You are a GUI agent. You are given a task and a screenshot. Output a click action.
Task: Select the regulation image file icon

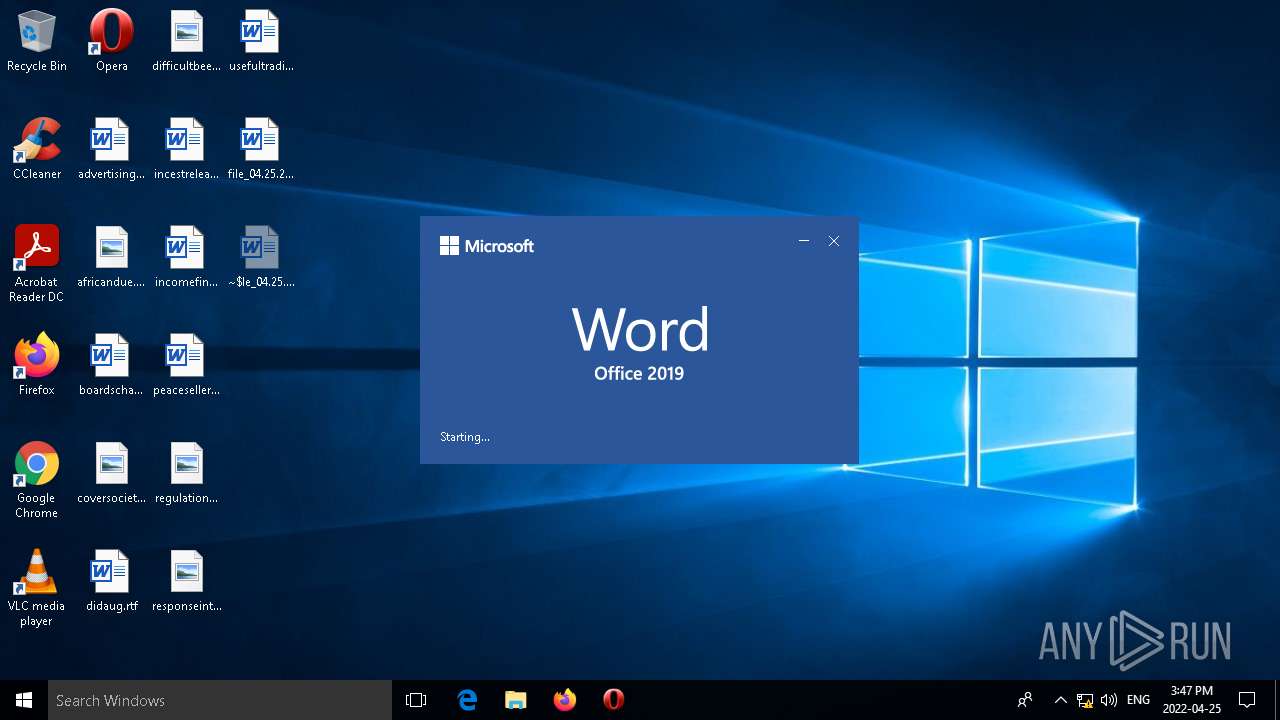pos(186,472)
